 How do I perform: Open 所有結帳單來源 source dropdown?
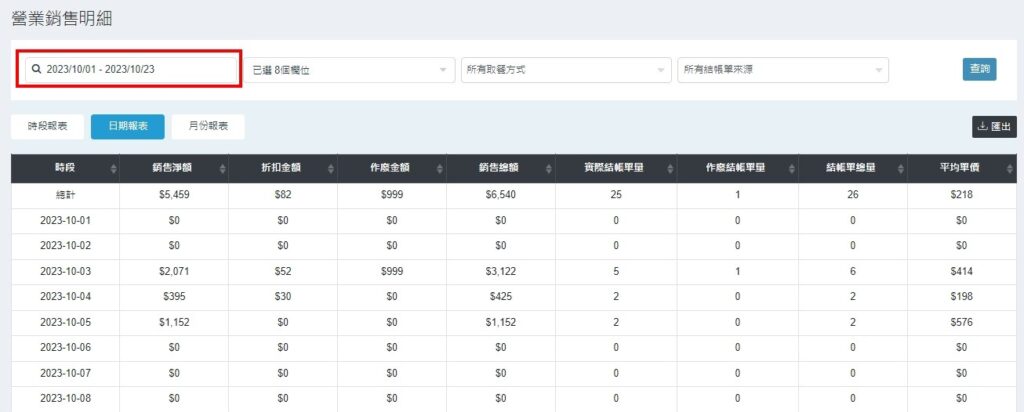782,70
